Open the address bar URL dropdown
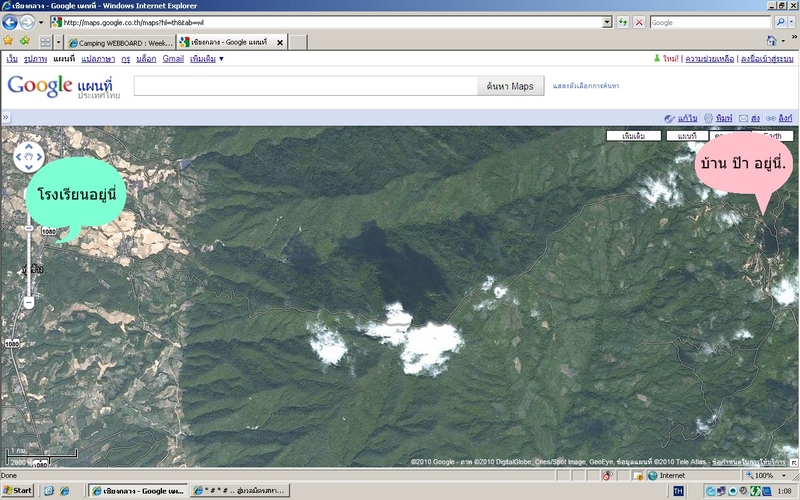 click(x=607, y=22)
